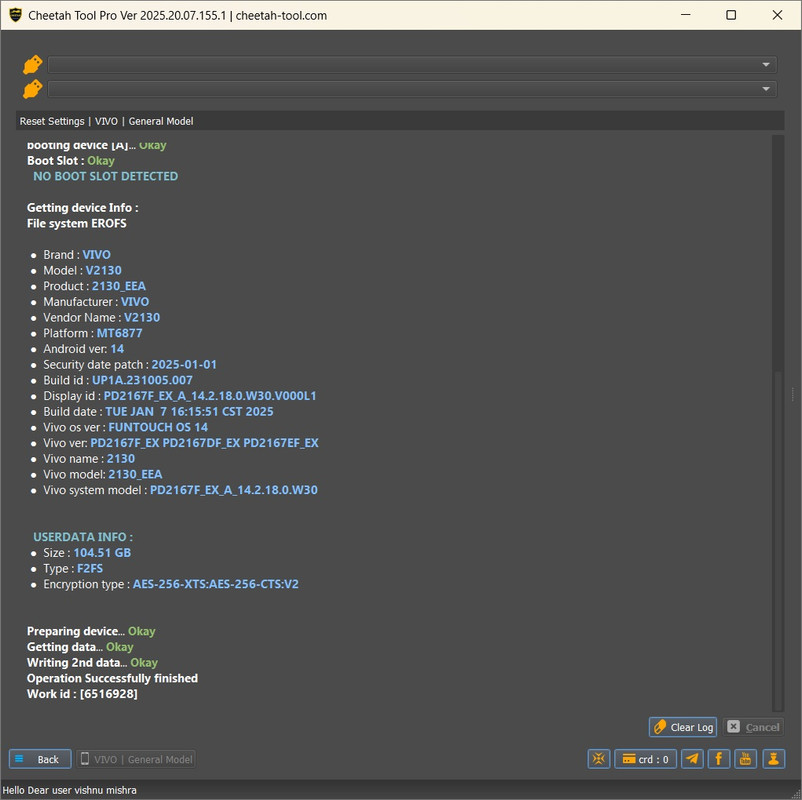
Task: Click the orange USB icon beside the lower combo box
Action: [32, 89]
